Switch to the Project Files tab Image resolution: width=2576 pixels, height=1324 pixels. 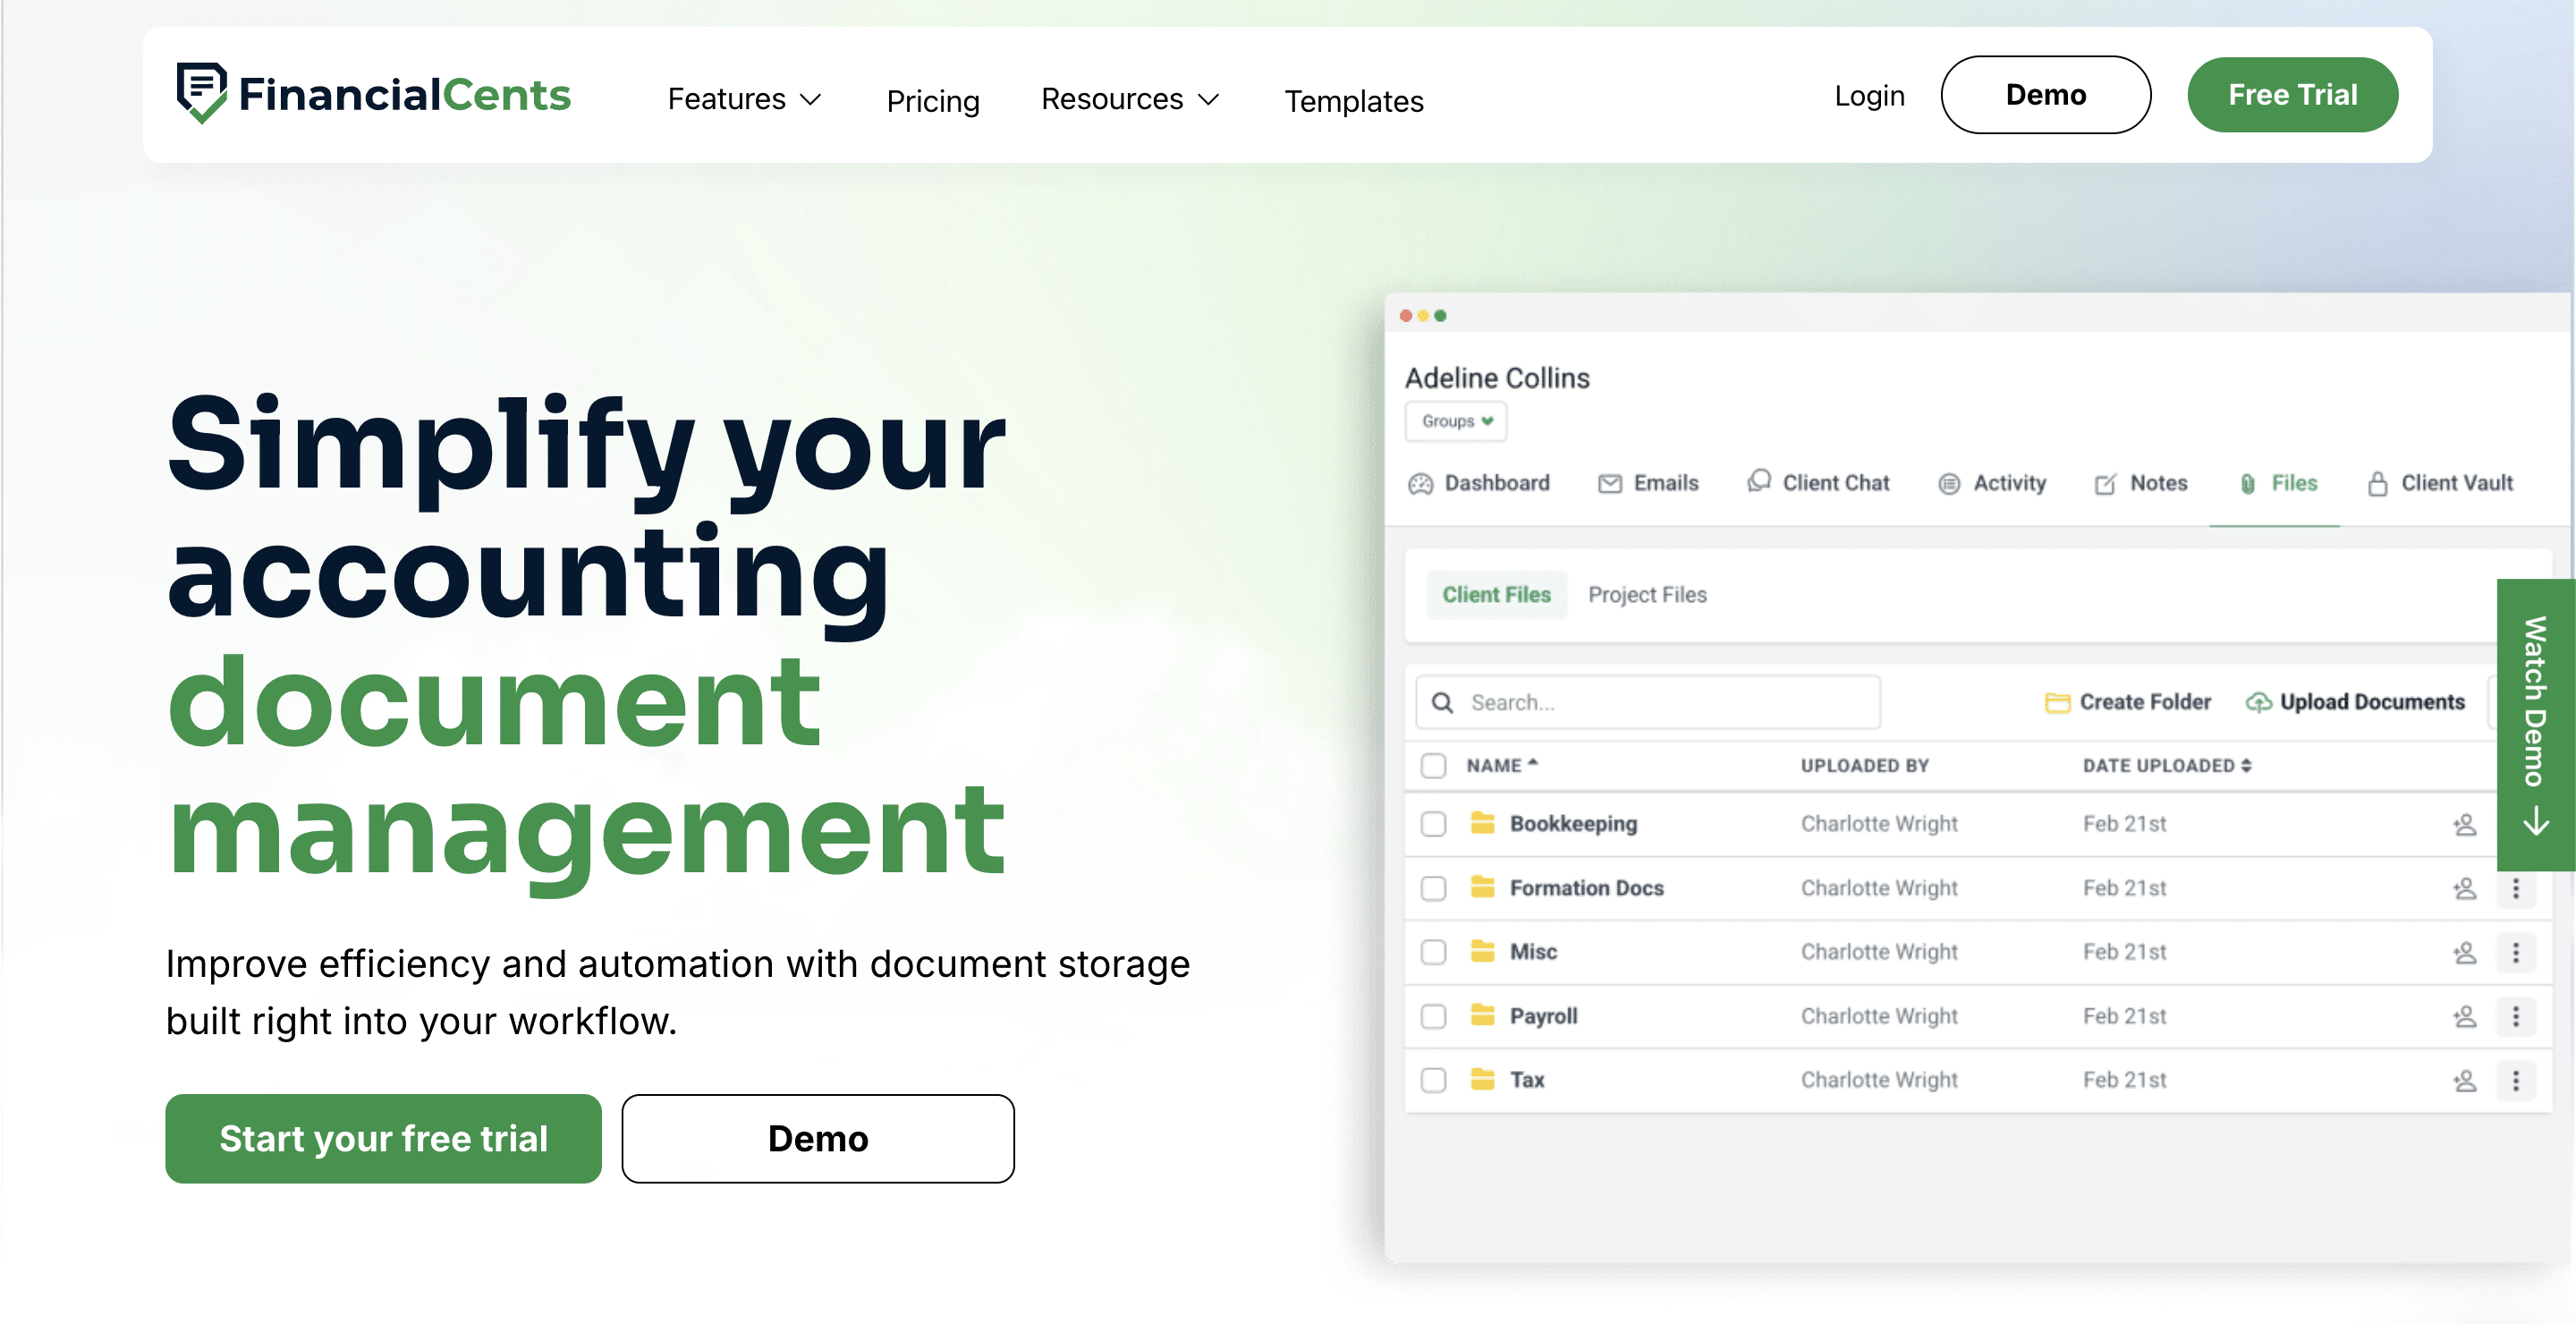pyautogui.click(x=1646, y=595)
